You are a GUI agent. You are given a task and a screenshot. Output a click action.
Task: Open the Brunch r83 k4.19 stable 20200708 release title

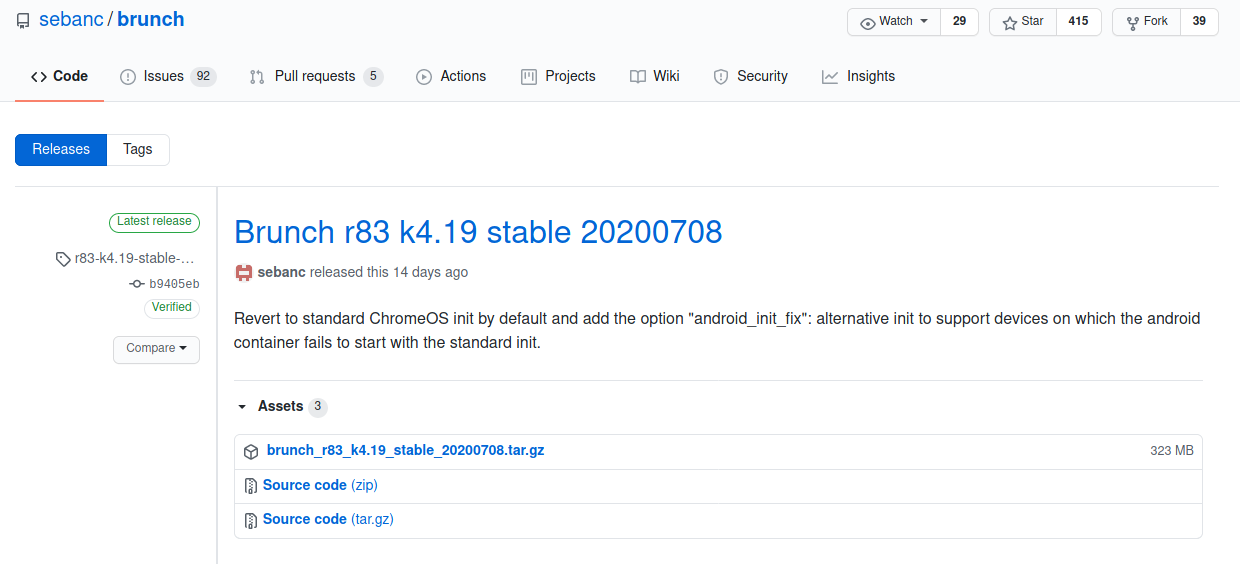pyautogui.click(x=478, y=232)
